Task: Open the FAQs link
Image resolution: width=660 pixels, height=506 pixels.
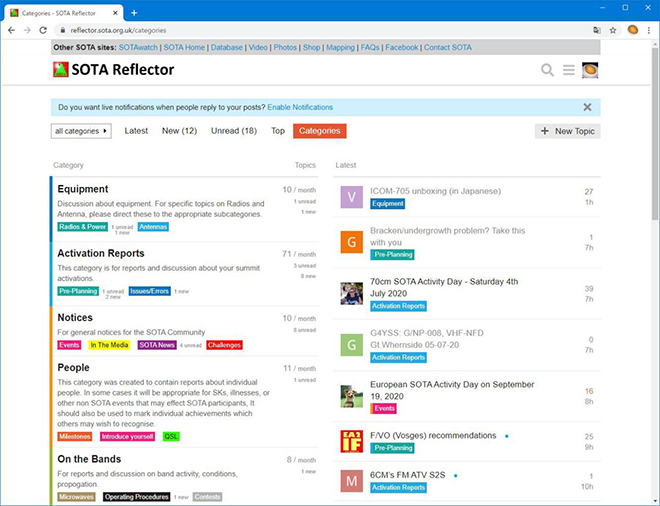Action: [370, 48]
